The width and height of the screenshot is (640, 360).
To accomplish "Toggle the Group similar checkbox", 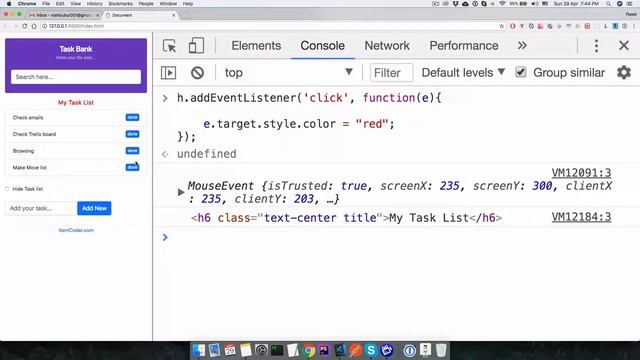I will (520, 72).
